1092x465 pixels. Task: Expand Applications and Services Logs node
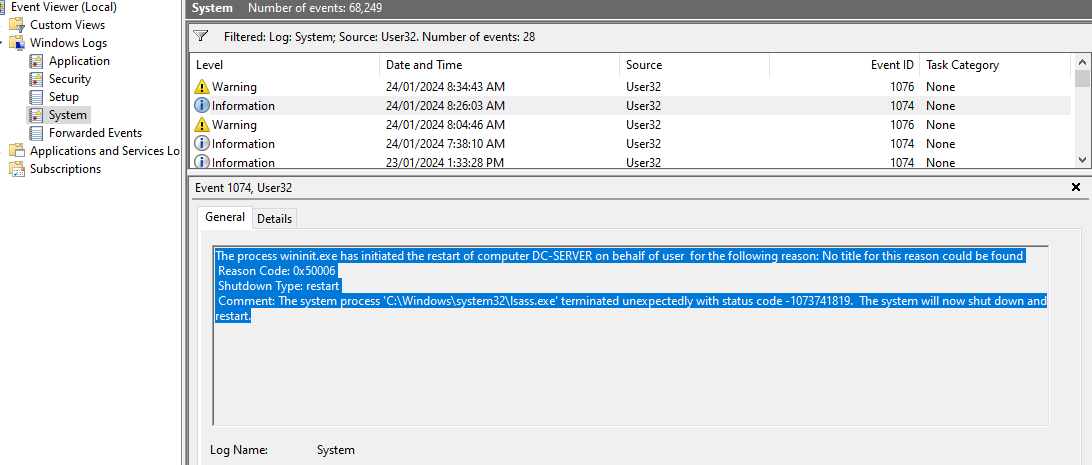(x=3, y=151)
